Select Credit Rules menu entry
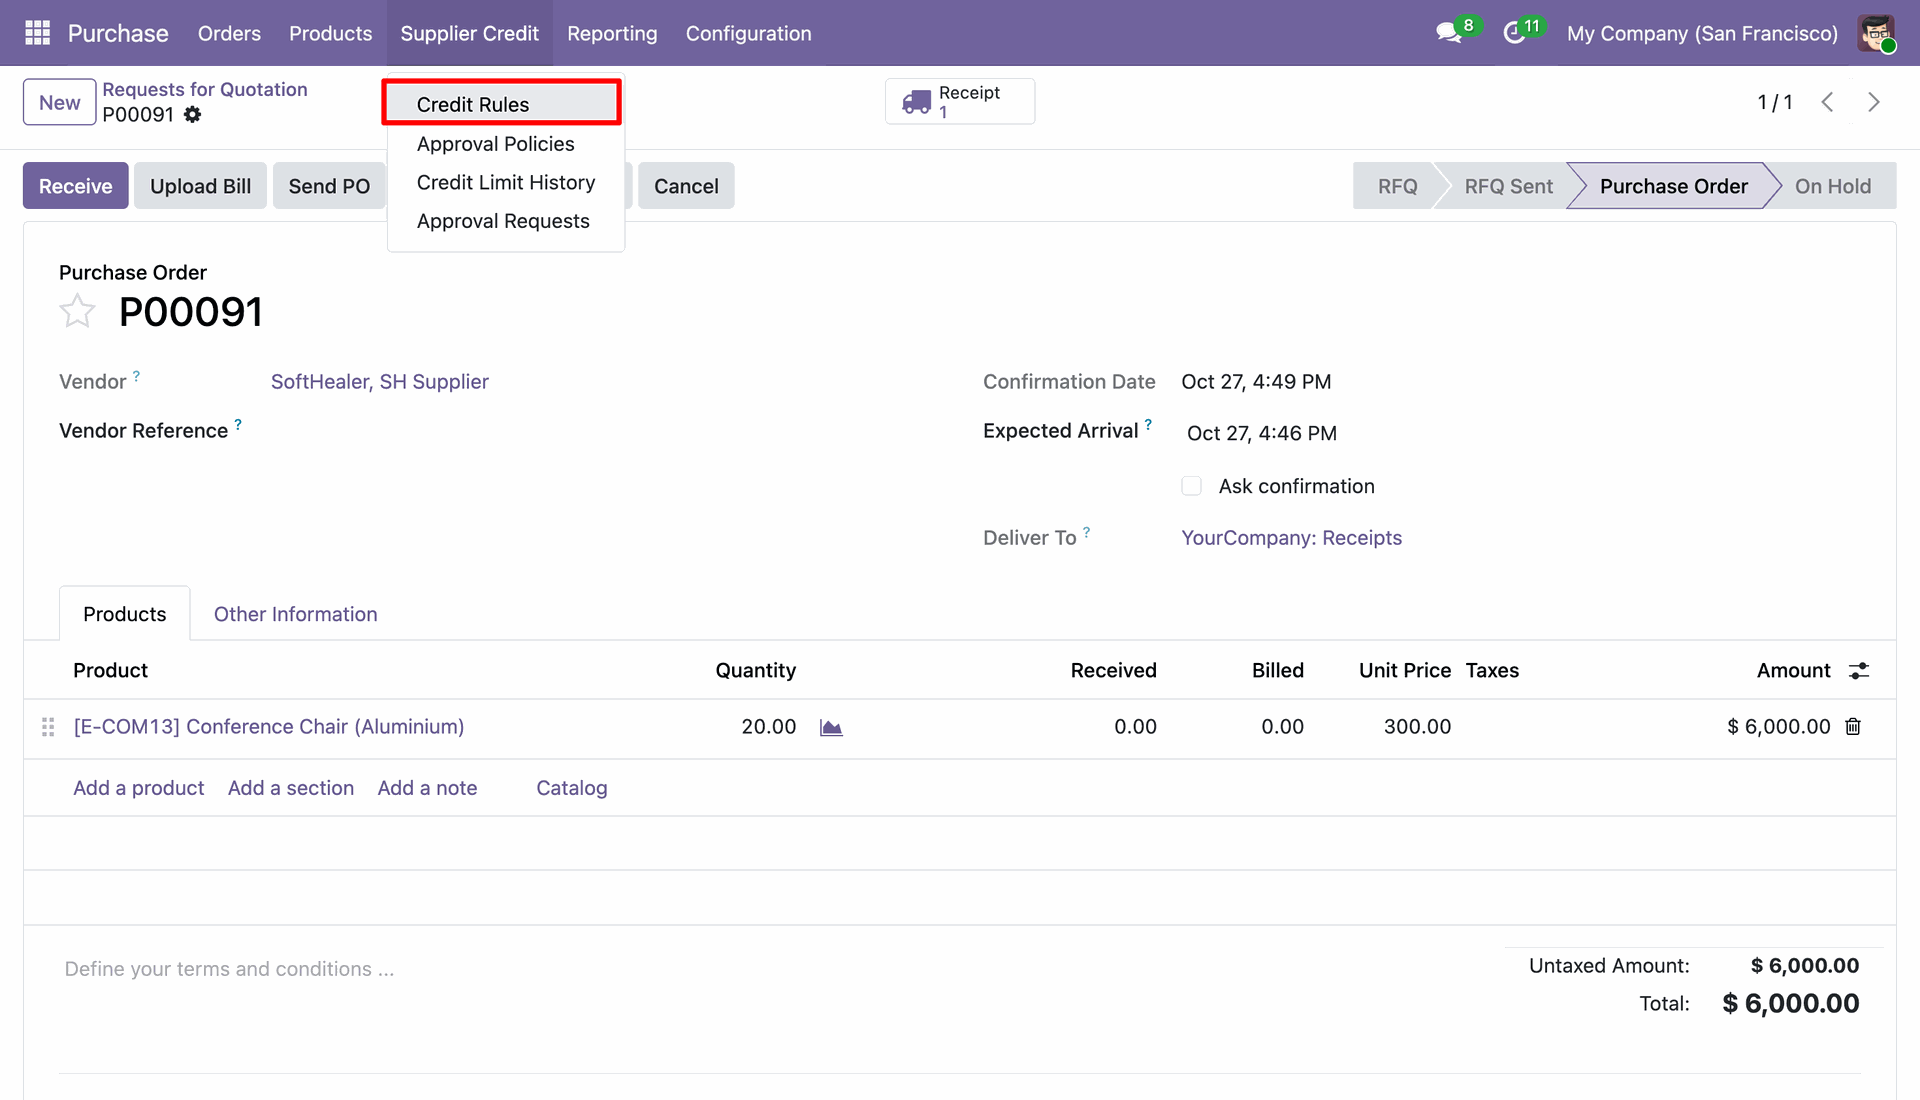1920x1100 pixels. click(502, 104)
